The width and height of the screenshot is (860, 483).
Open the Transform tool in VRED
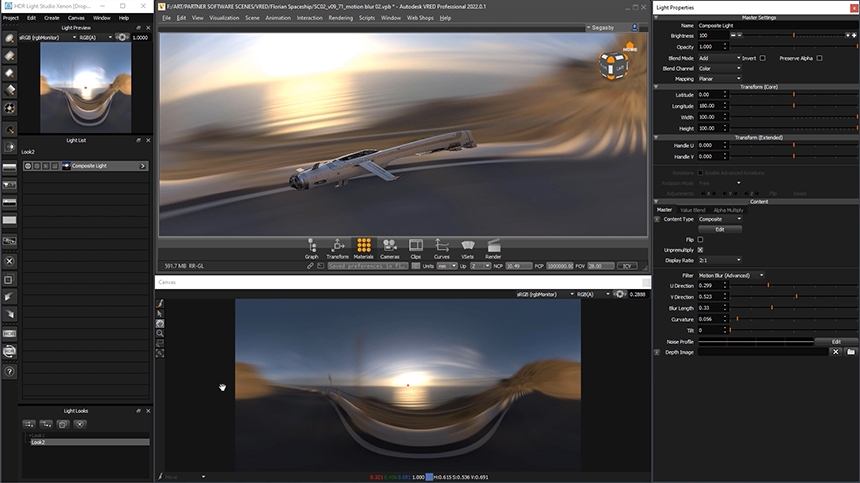coord(337,248)
